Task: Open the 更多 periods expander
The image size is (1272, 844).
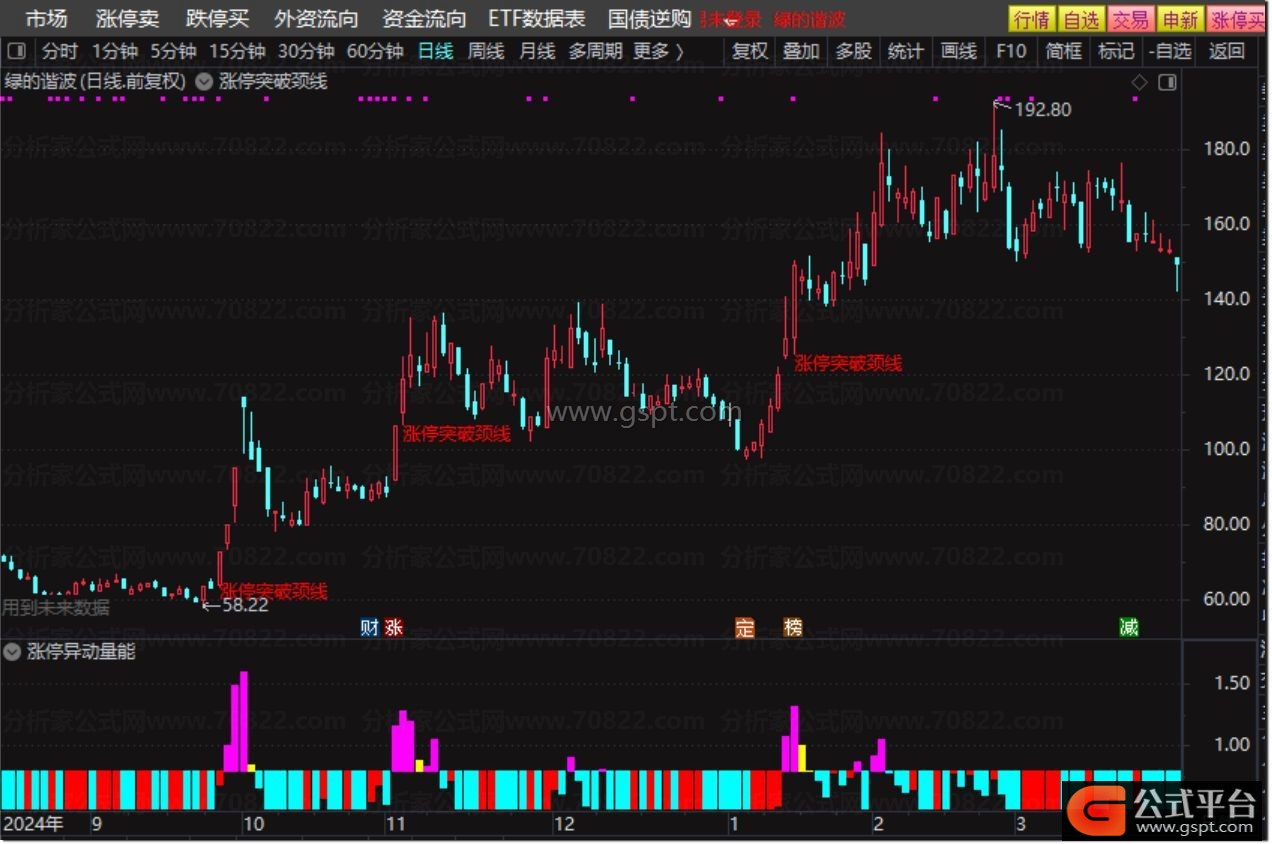Action: coord(659,51)
